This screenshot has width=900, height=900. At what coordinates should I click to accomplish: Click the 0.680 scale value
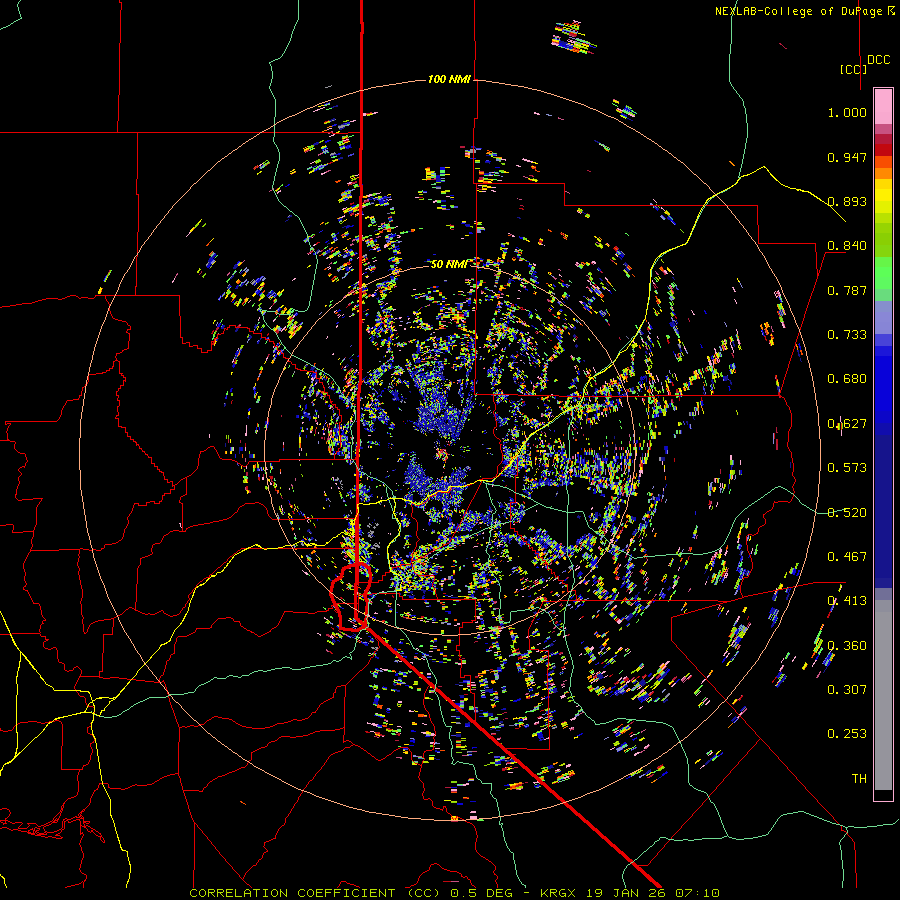pyautogui.click(x=847, y=379)
